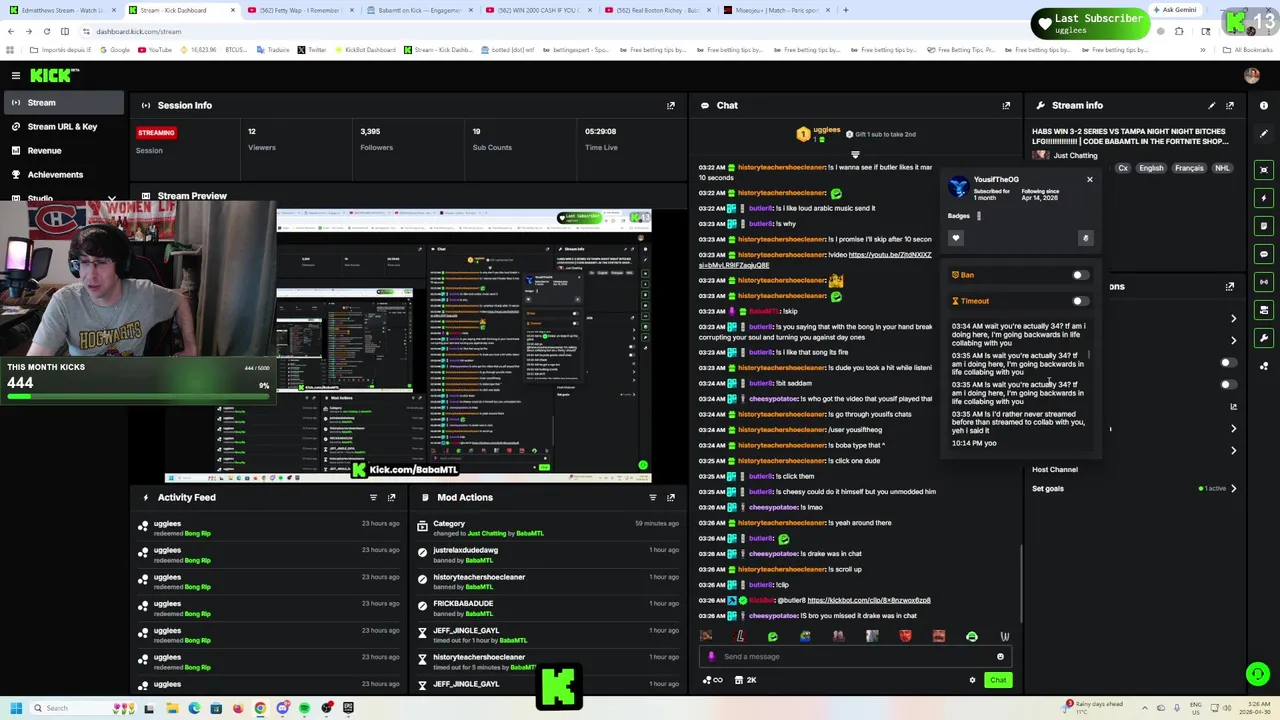Open the emoji picker in message box

(1000, 657)
